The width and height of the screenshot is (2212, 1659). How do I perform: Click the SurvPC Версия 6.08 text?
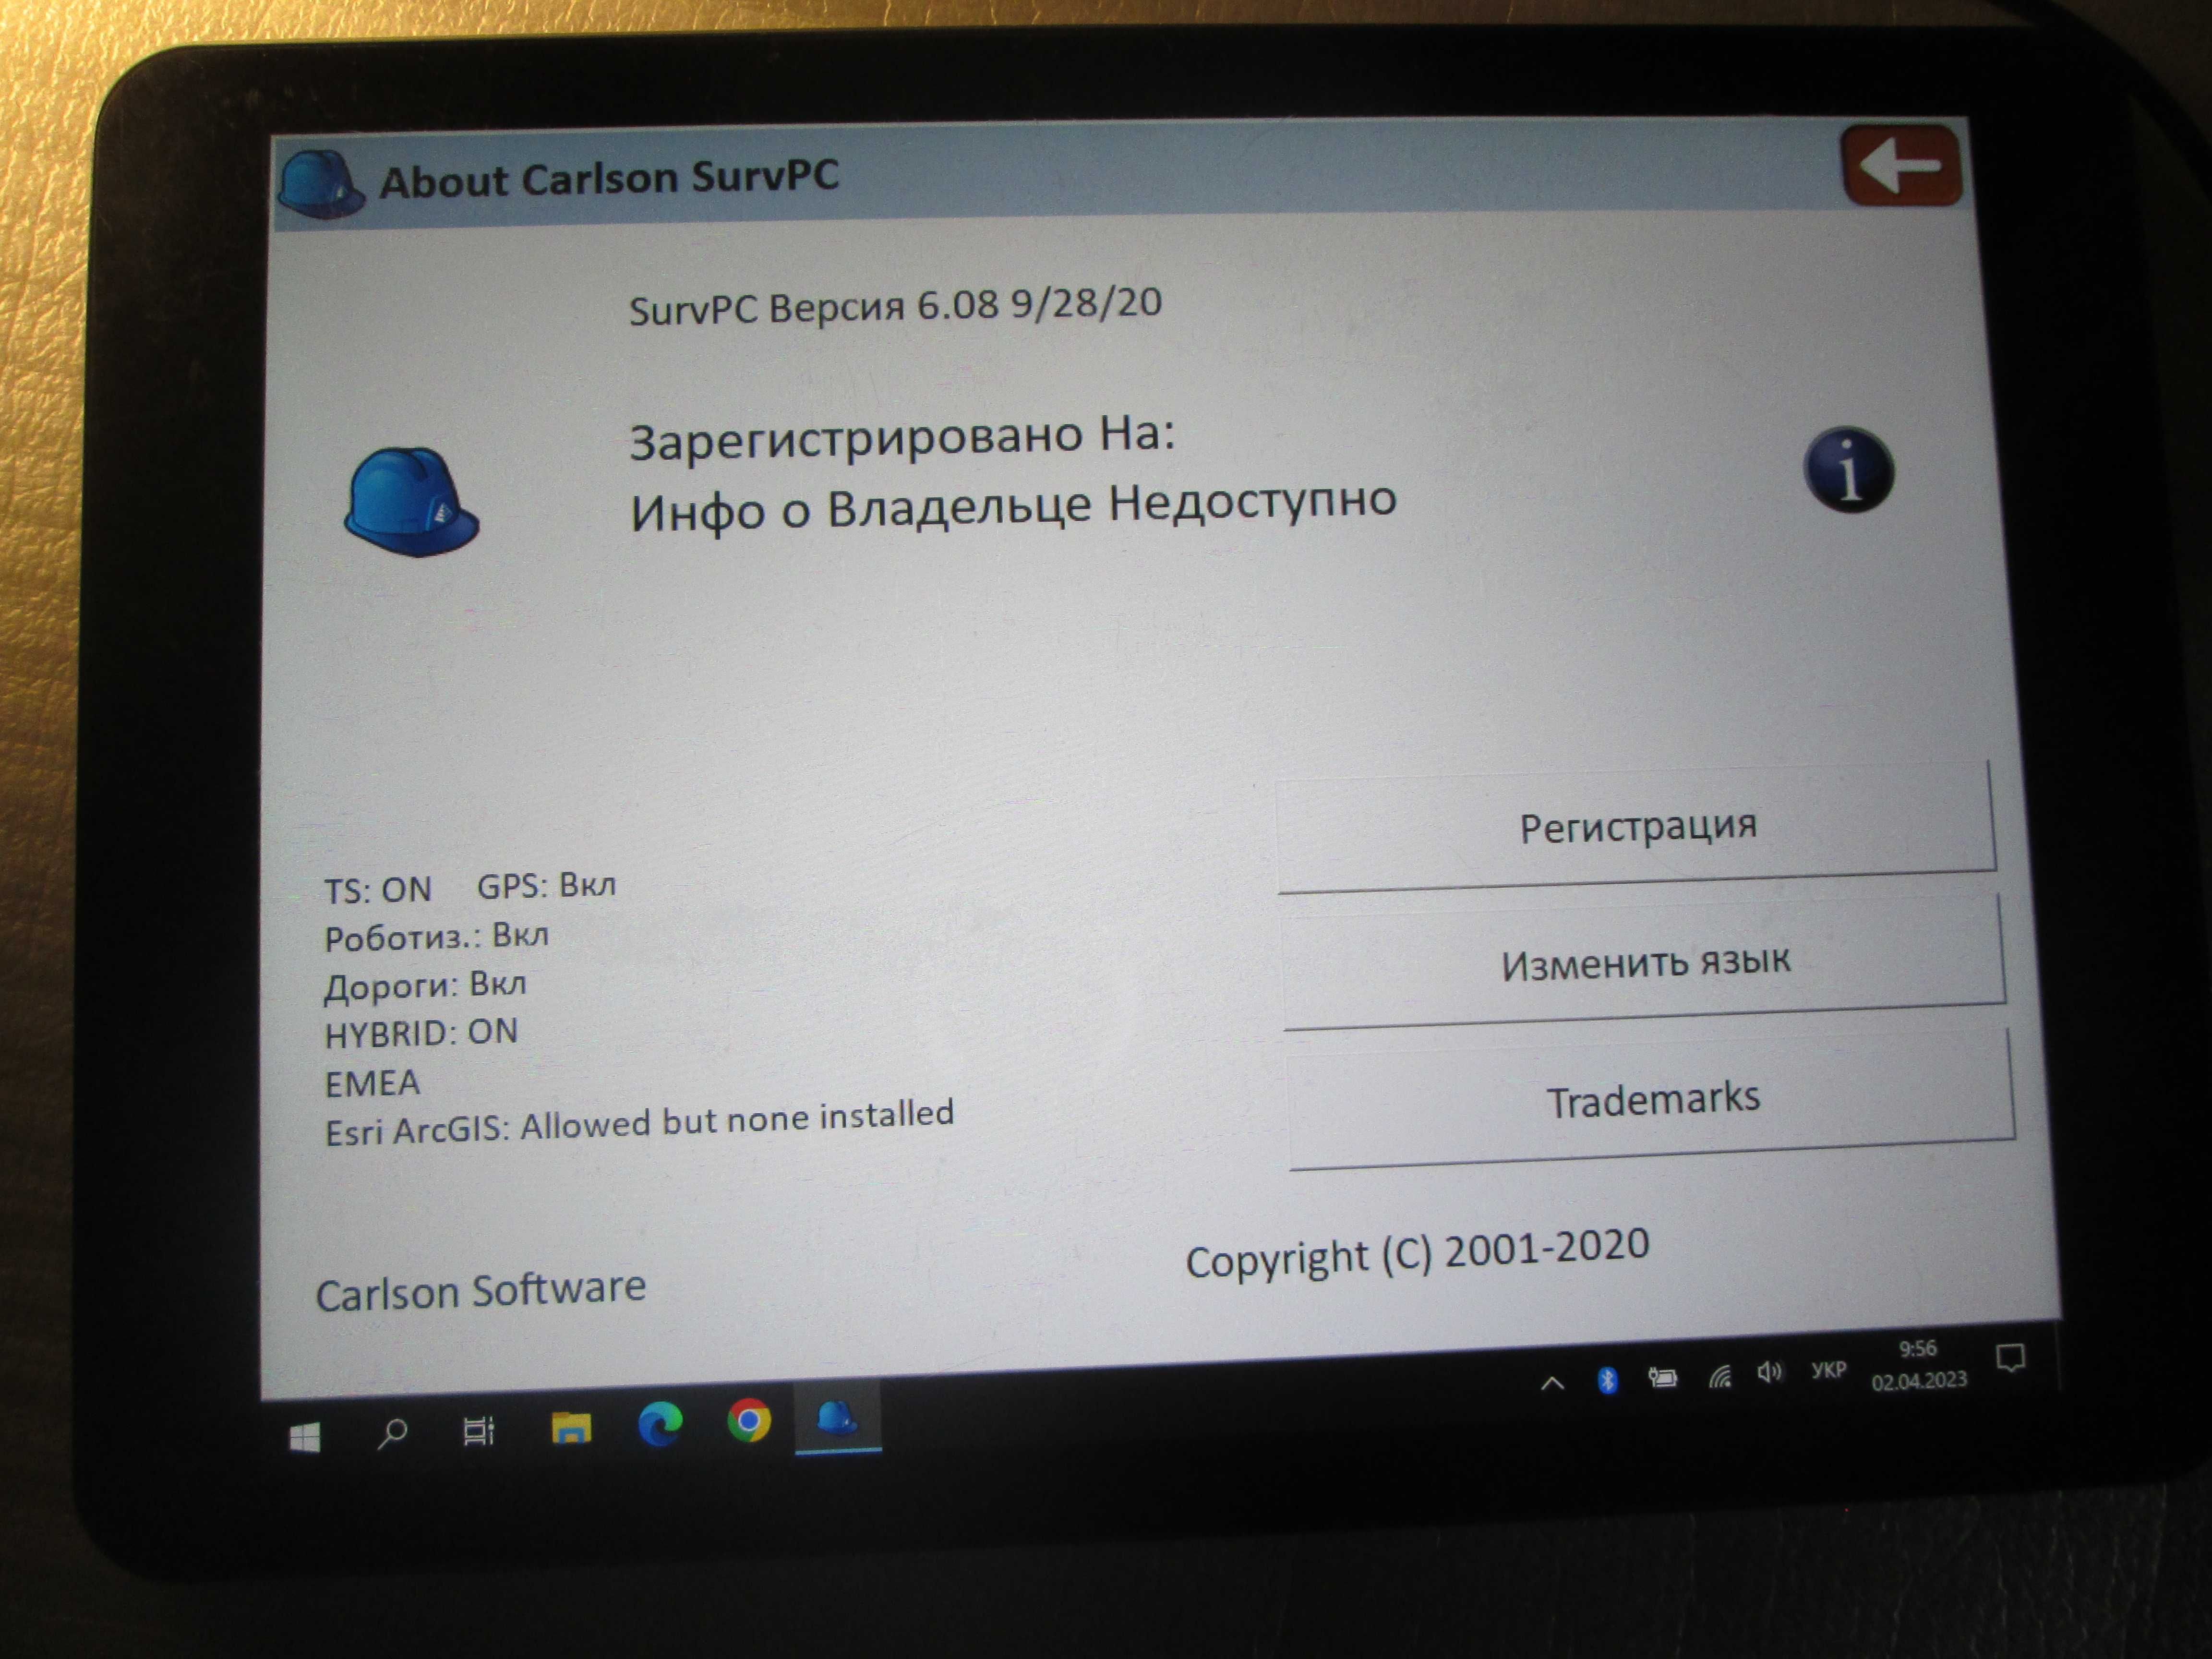895,305
